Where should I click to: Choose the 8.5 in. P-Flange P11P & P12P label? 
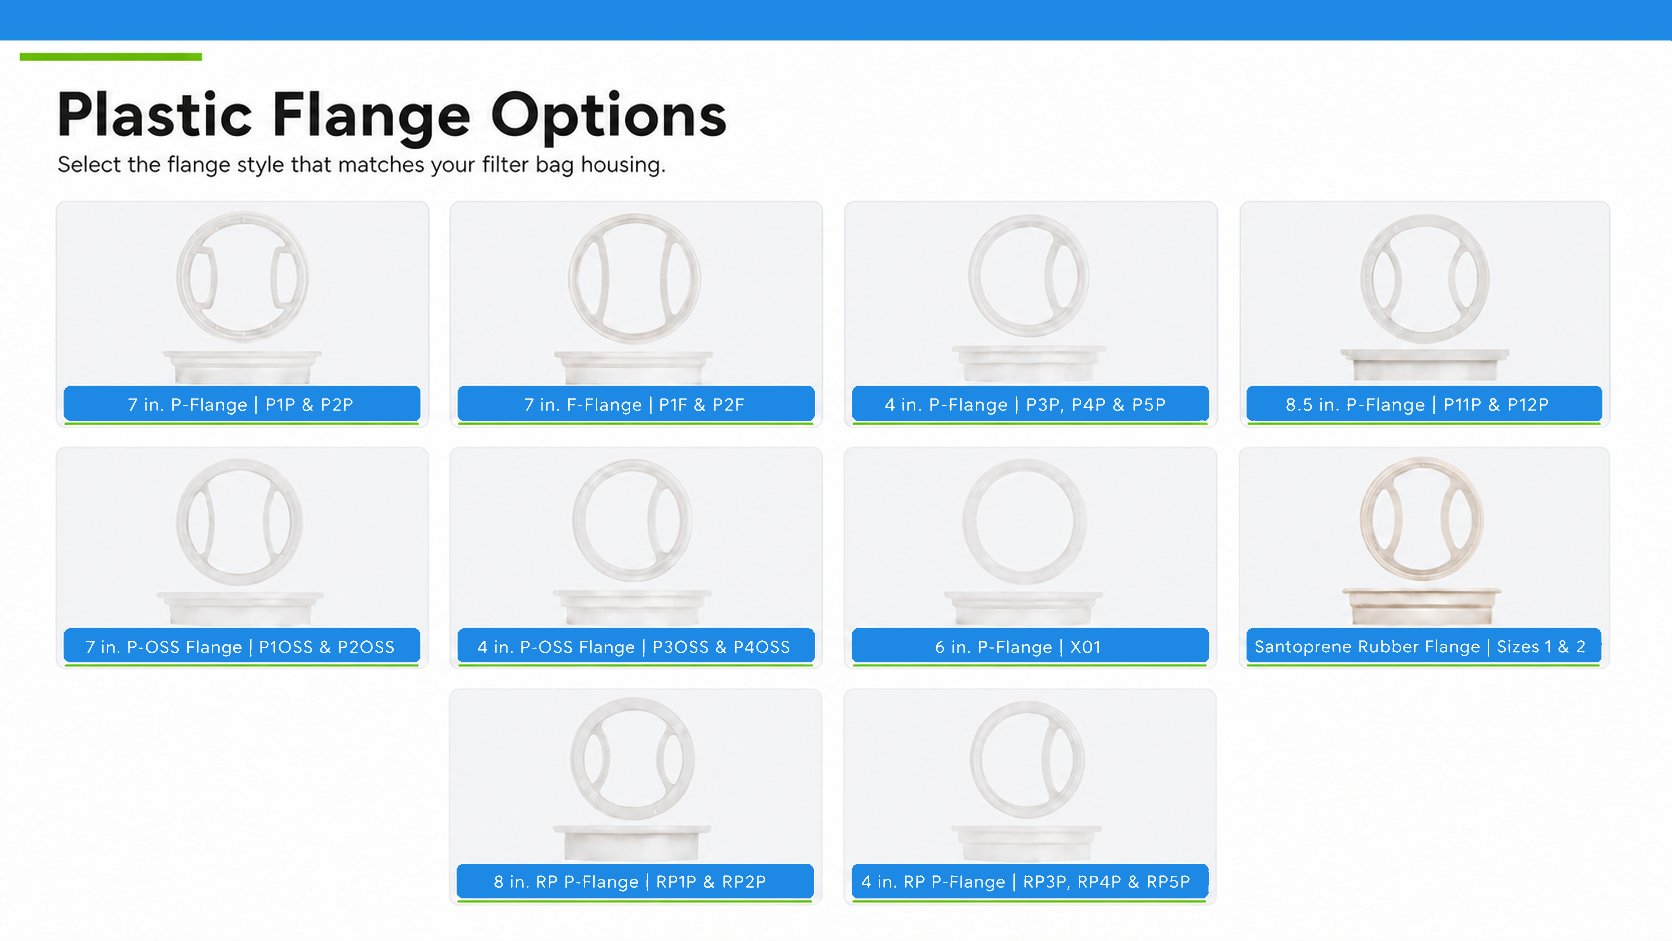(x=1424, y=404)
